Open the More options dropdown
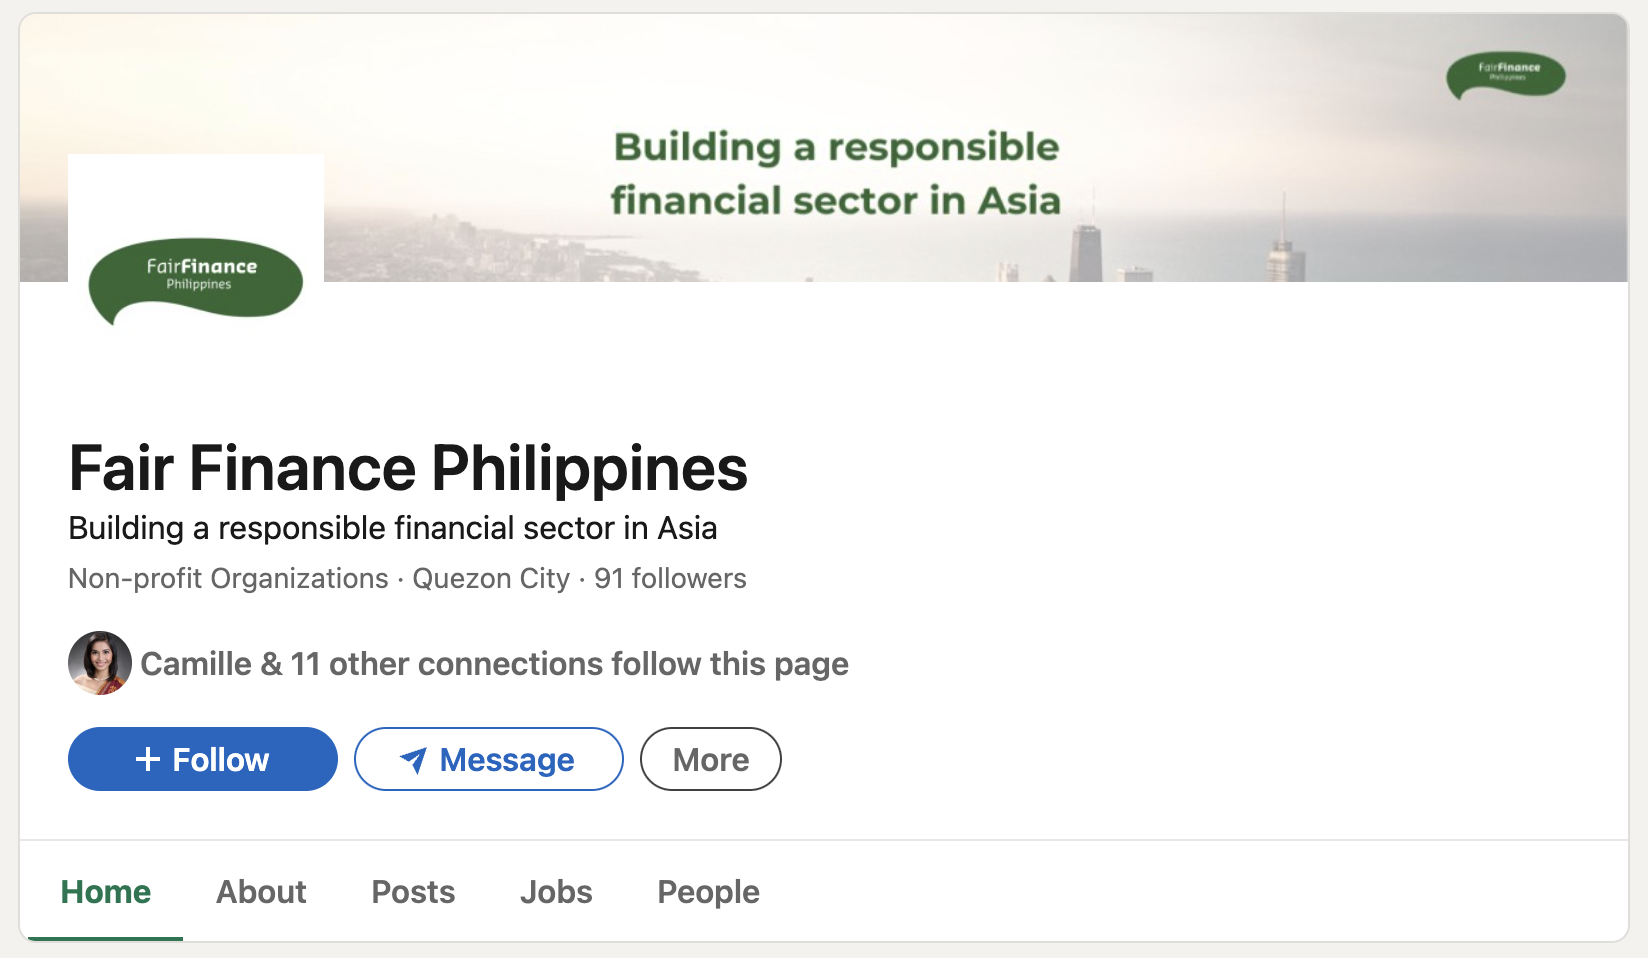Viewport: 1648px width, 958px height. (711, 759)
